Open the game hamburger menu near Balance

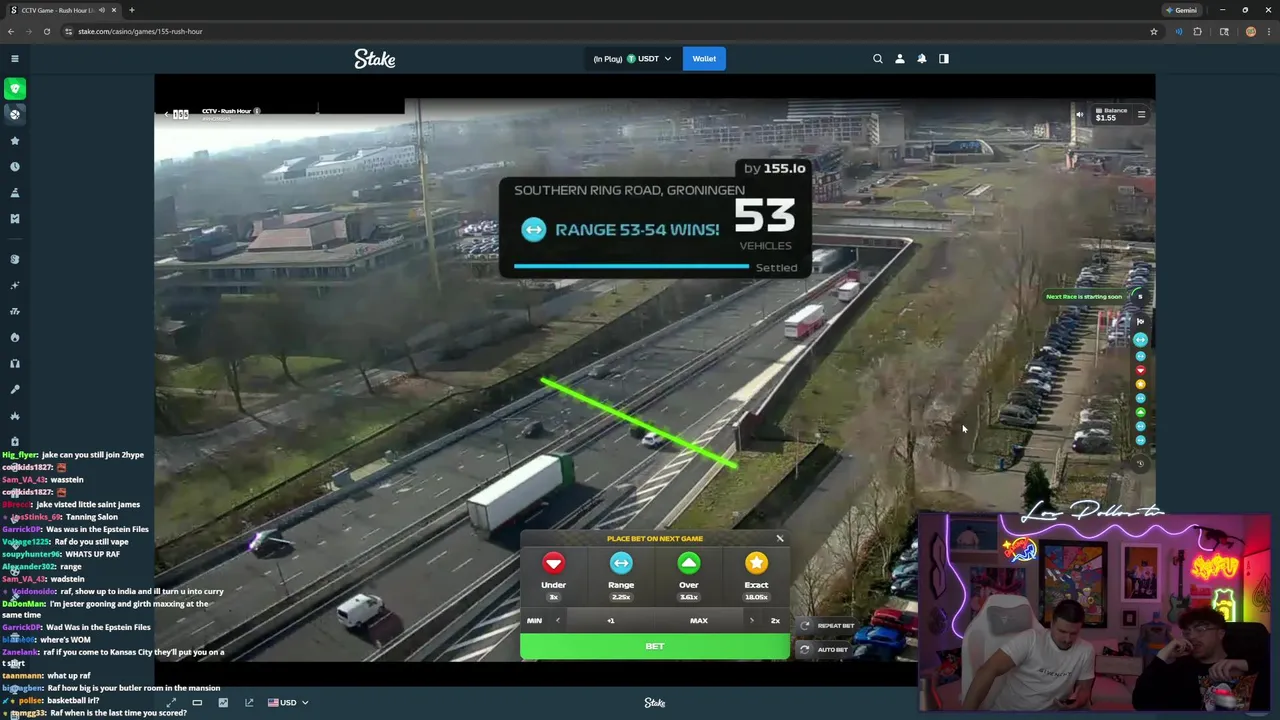(x=1141, y=115)
